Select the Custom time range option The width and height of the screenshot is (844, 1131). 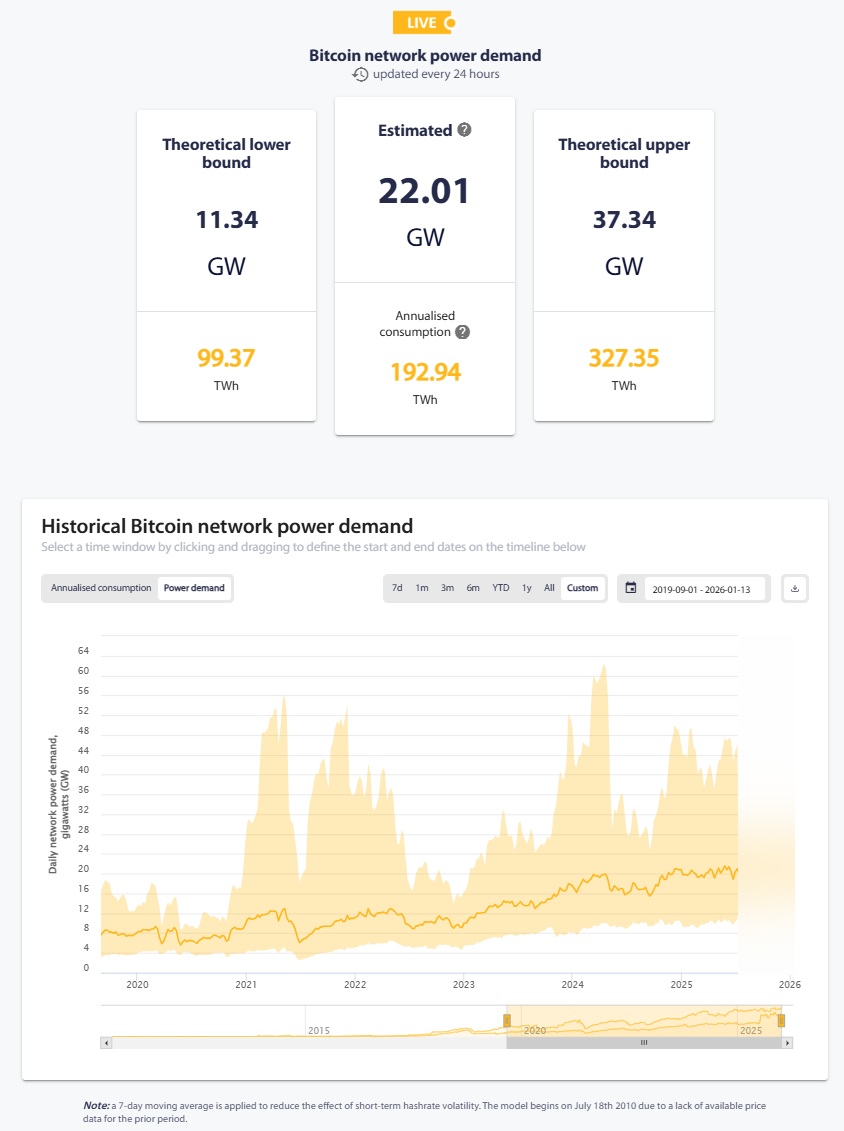583,588
